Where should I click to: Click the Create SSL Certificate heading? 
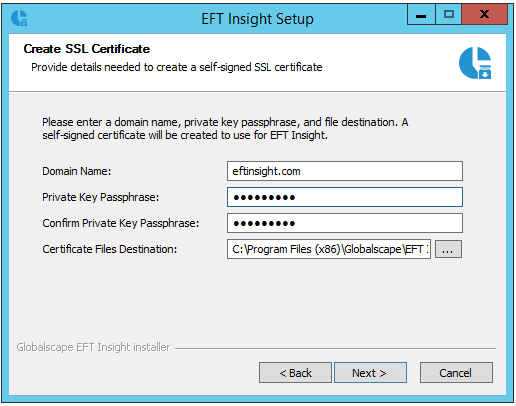(87, 49)
